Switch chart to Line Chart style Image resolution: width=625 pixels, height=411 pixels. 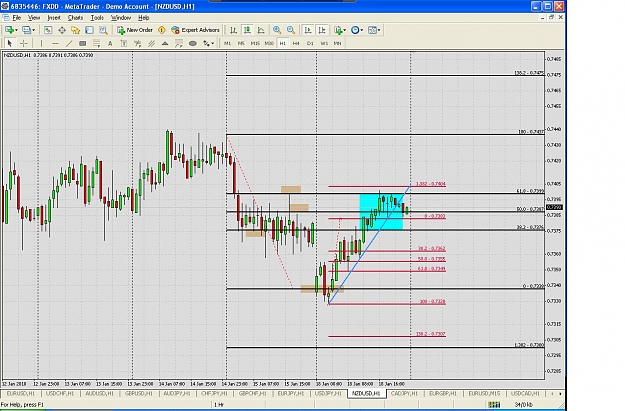click(x=261, y=30)
